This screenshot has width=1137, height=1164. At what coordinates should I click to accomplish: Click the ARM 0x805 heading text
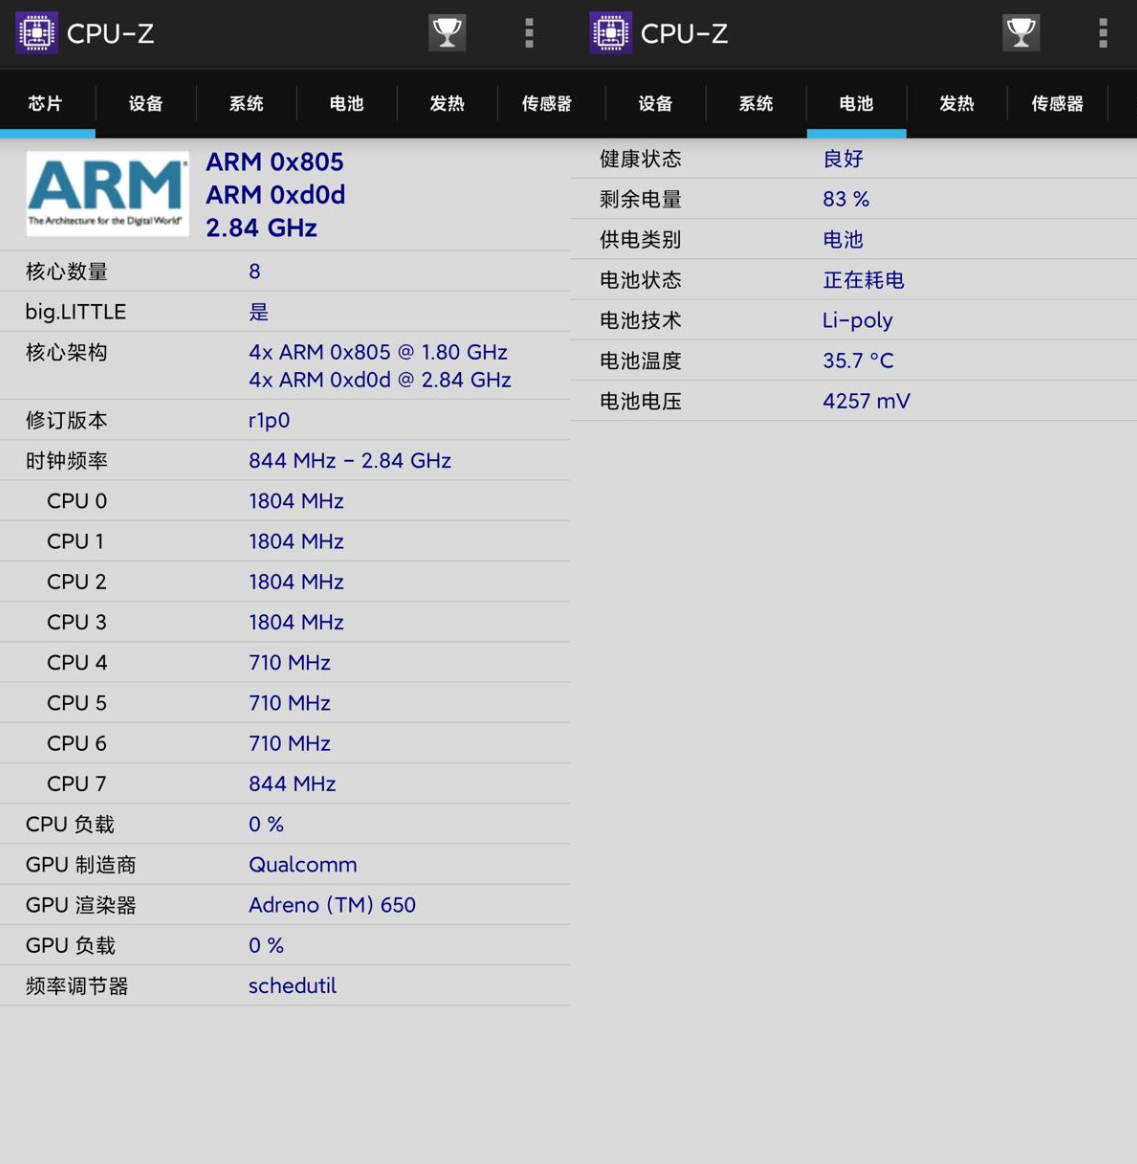275,162
